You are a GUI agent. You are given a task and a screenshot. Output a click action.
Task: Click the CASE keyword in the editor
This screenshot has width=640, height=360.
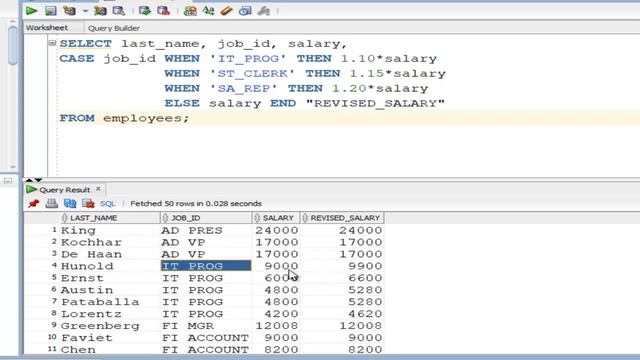(77, 59)
